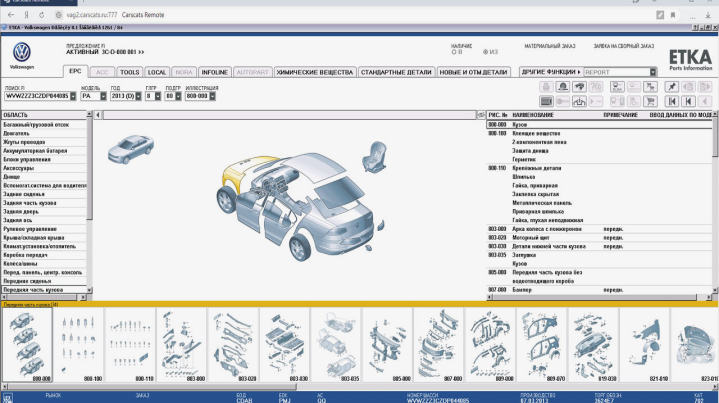
Task: Click the pushpin icon in toolbar
Action: [672, 87]
